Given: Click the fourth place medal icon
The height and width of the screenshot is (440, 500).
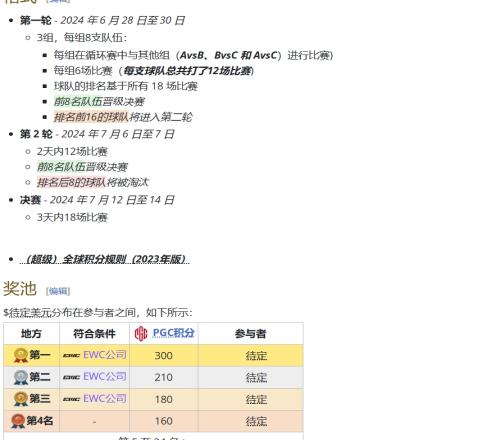Looking at the screenshot, I should click(18, 421).
